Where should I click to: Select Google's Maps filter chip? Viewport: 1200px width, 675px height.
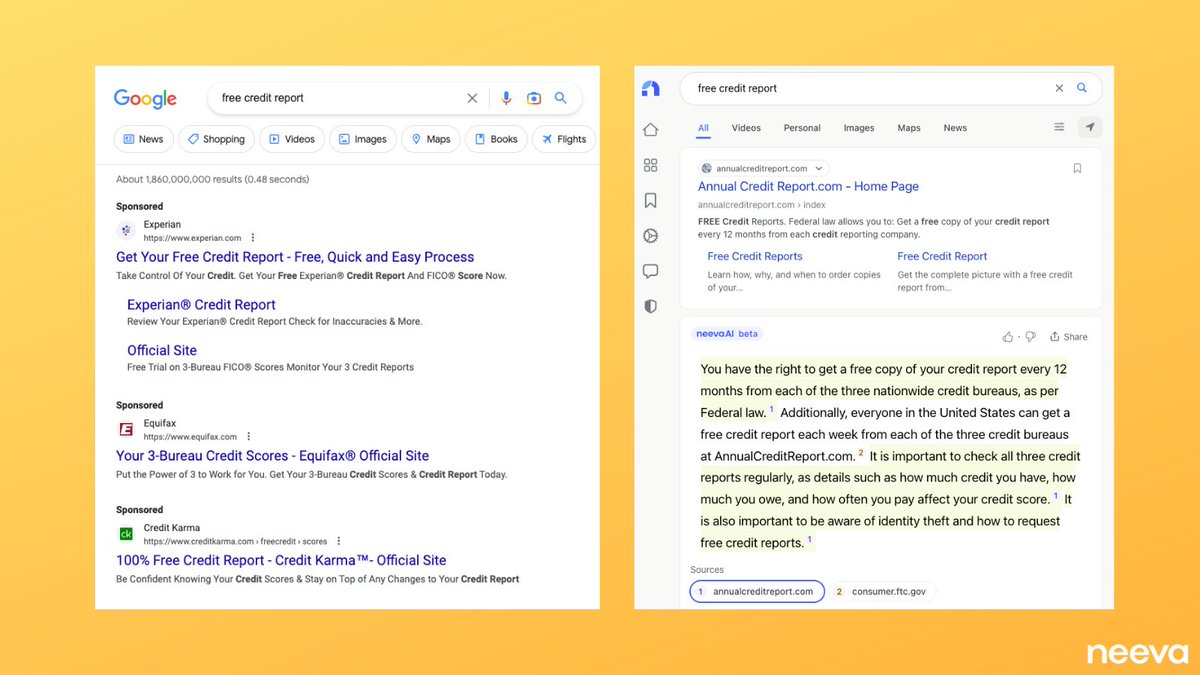pos(430,139)
